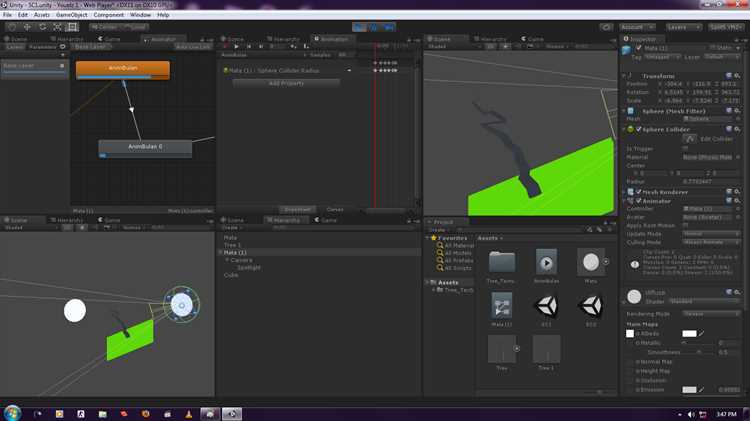Toggle layer visibility eye in Animator panel
The image size is (750, 421).
coord(62,47)
